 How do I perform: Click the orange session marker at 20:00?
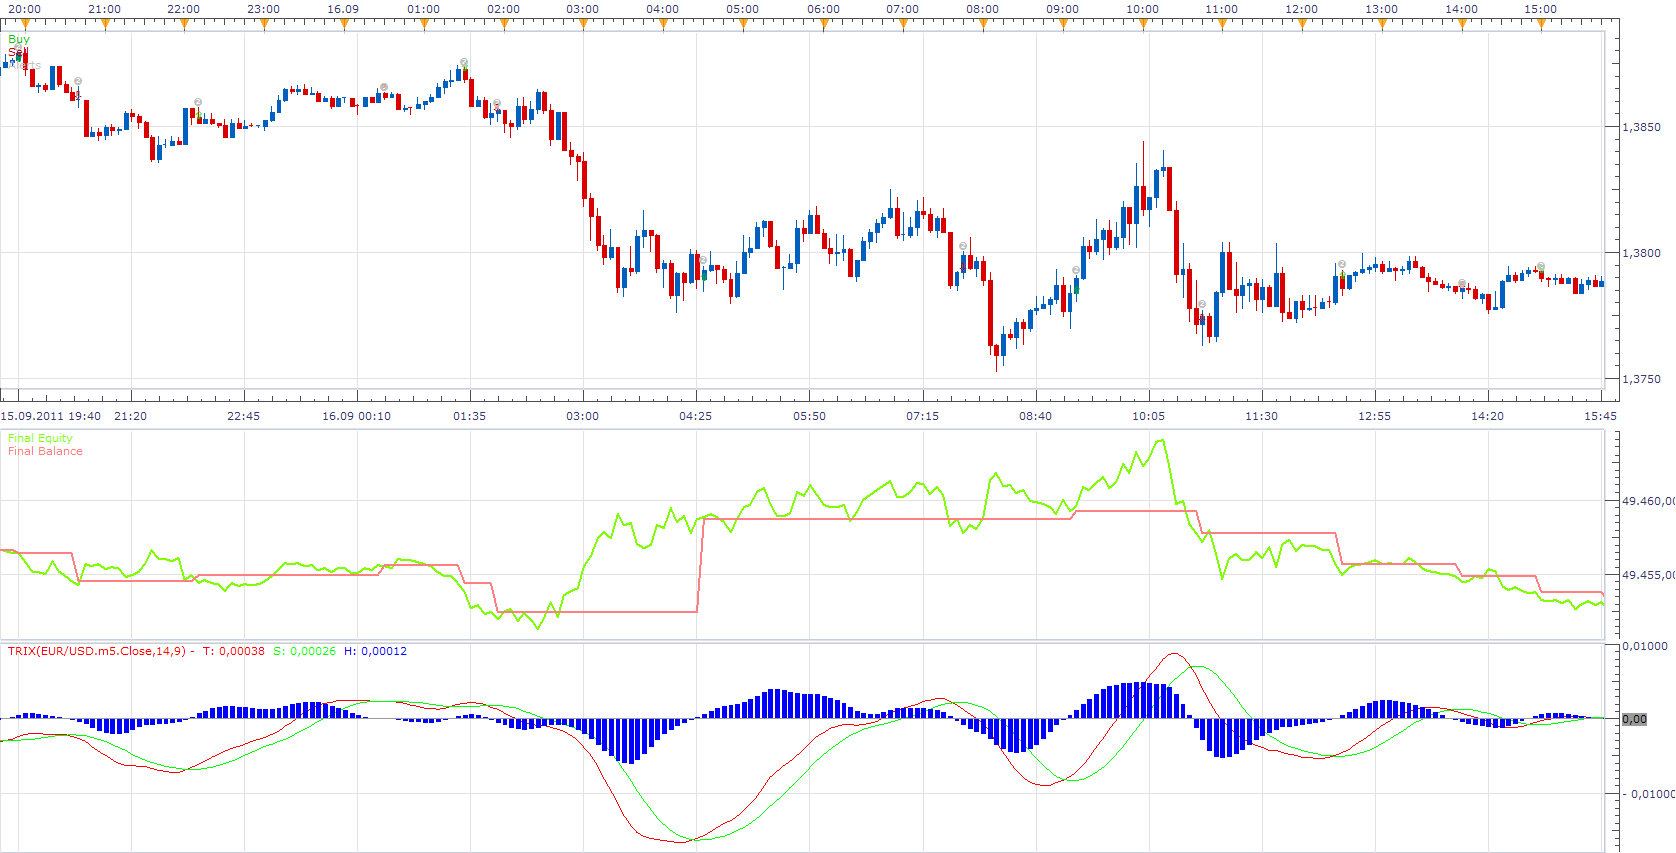click(25, 24)
